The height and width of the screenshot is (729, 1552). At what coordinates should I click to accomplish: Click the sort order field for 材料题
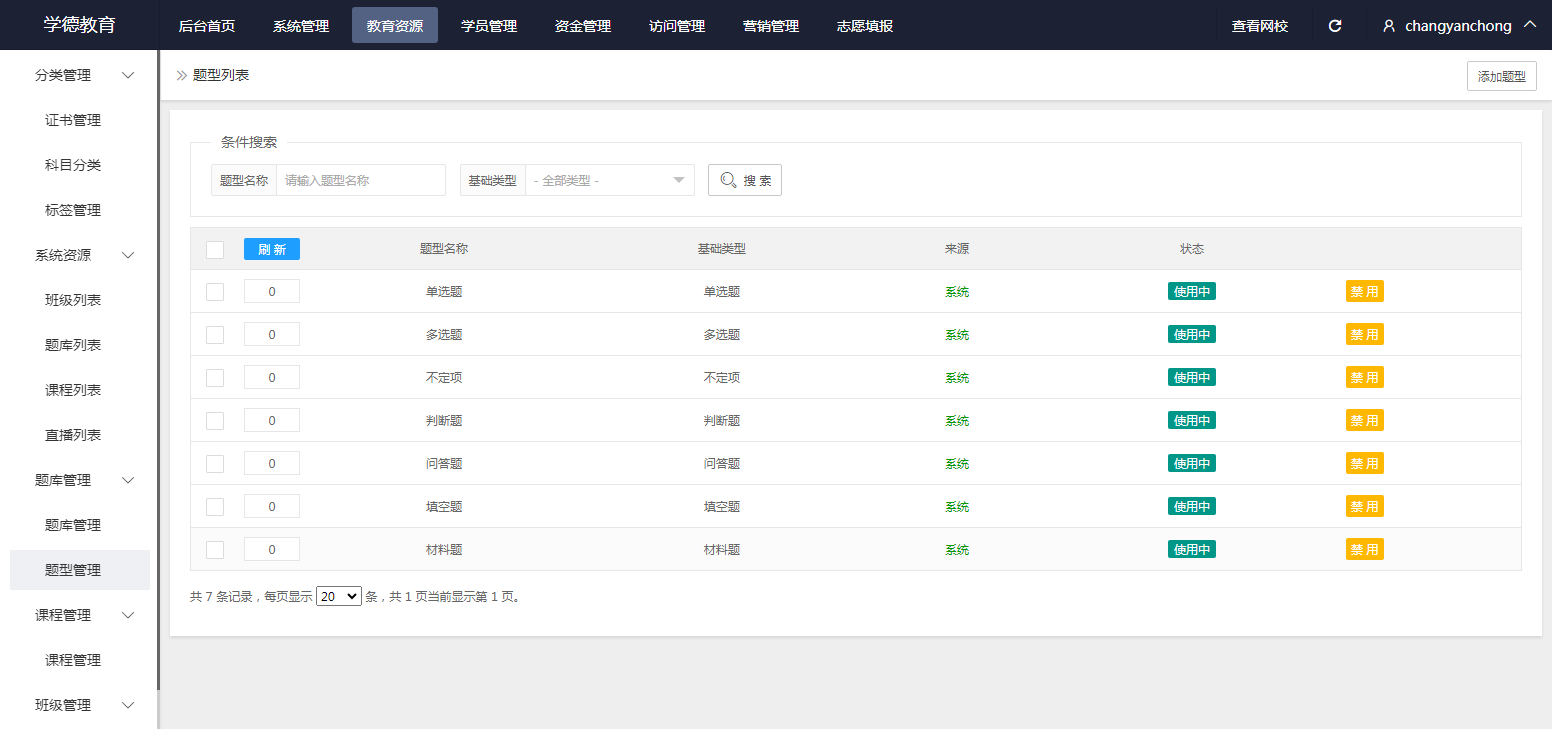(272, 550)
